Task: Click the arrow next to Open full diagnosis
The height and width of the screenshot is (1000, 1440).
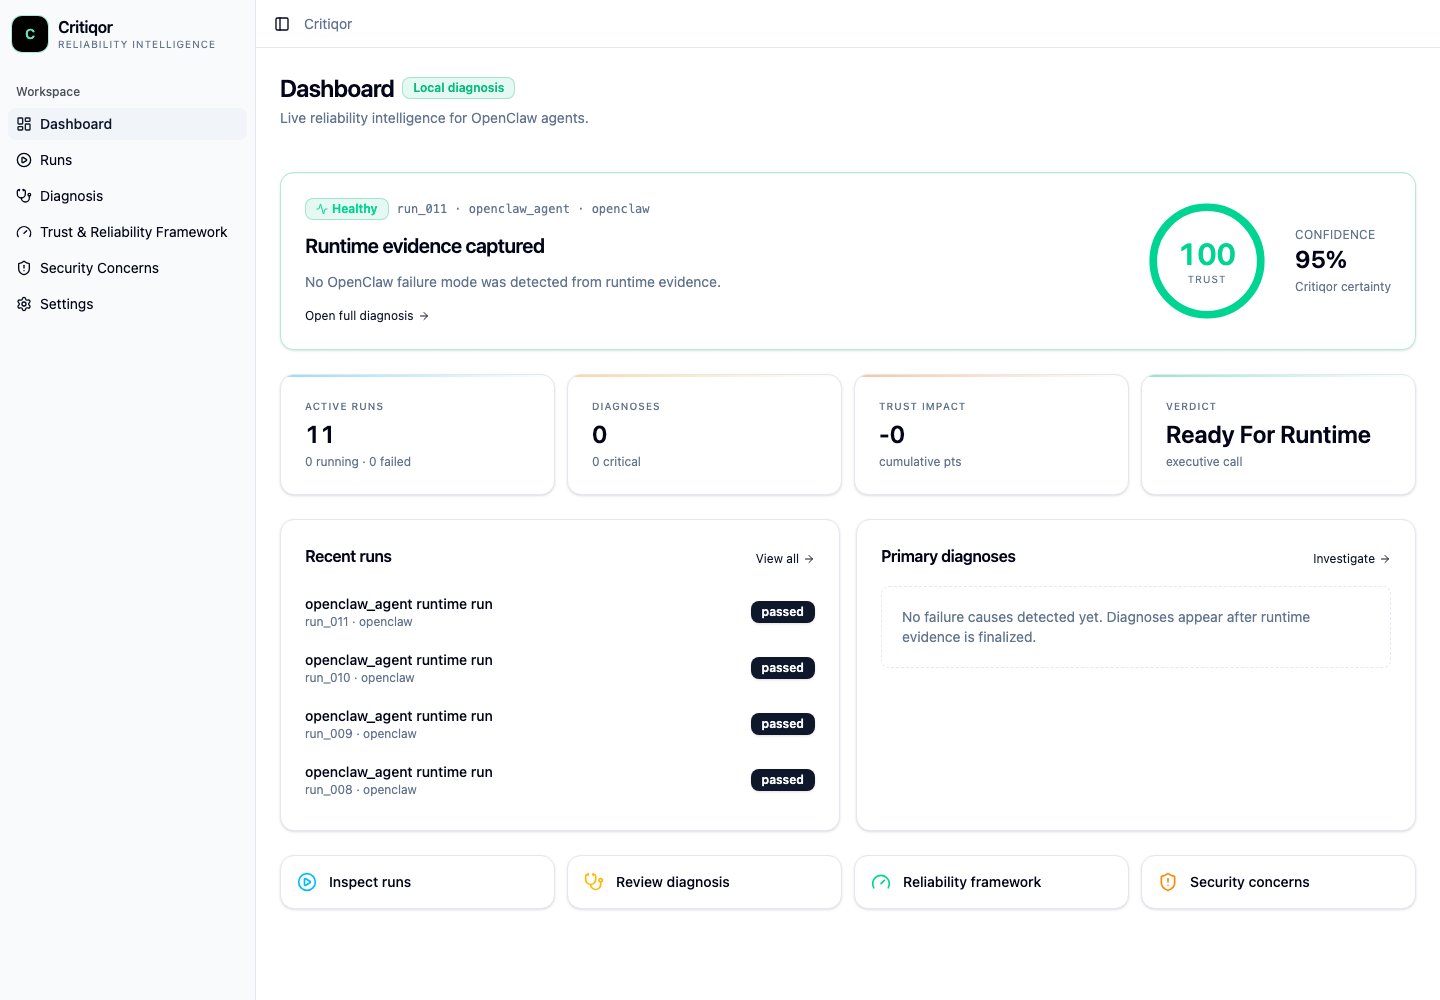Action: [424, 316]
